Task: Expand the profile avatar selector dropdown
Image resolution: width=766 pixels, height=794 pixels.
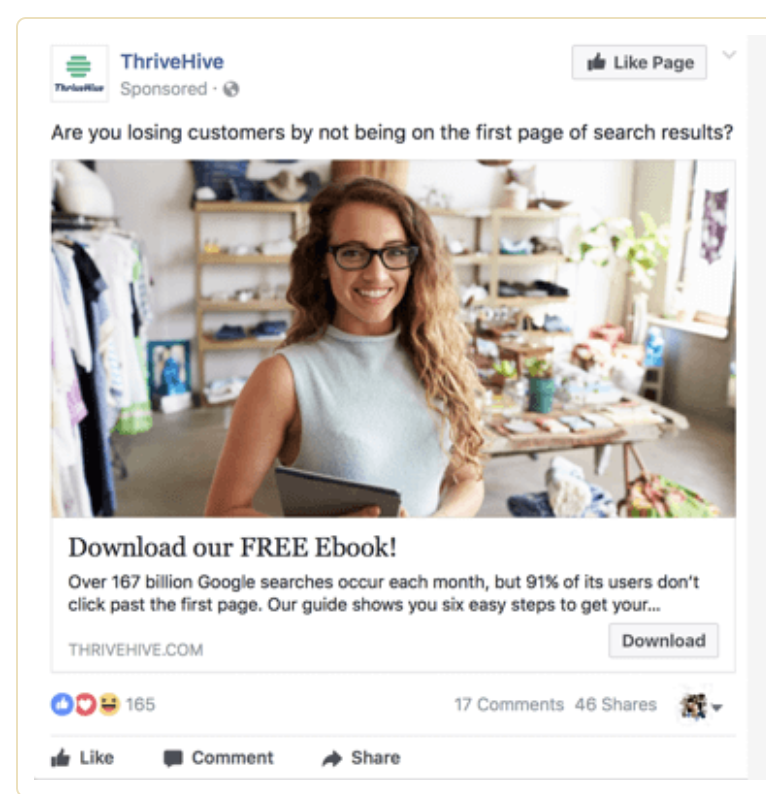Action: coord(701,706)
